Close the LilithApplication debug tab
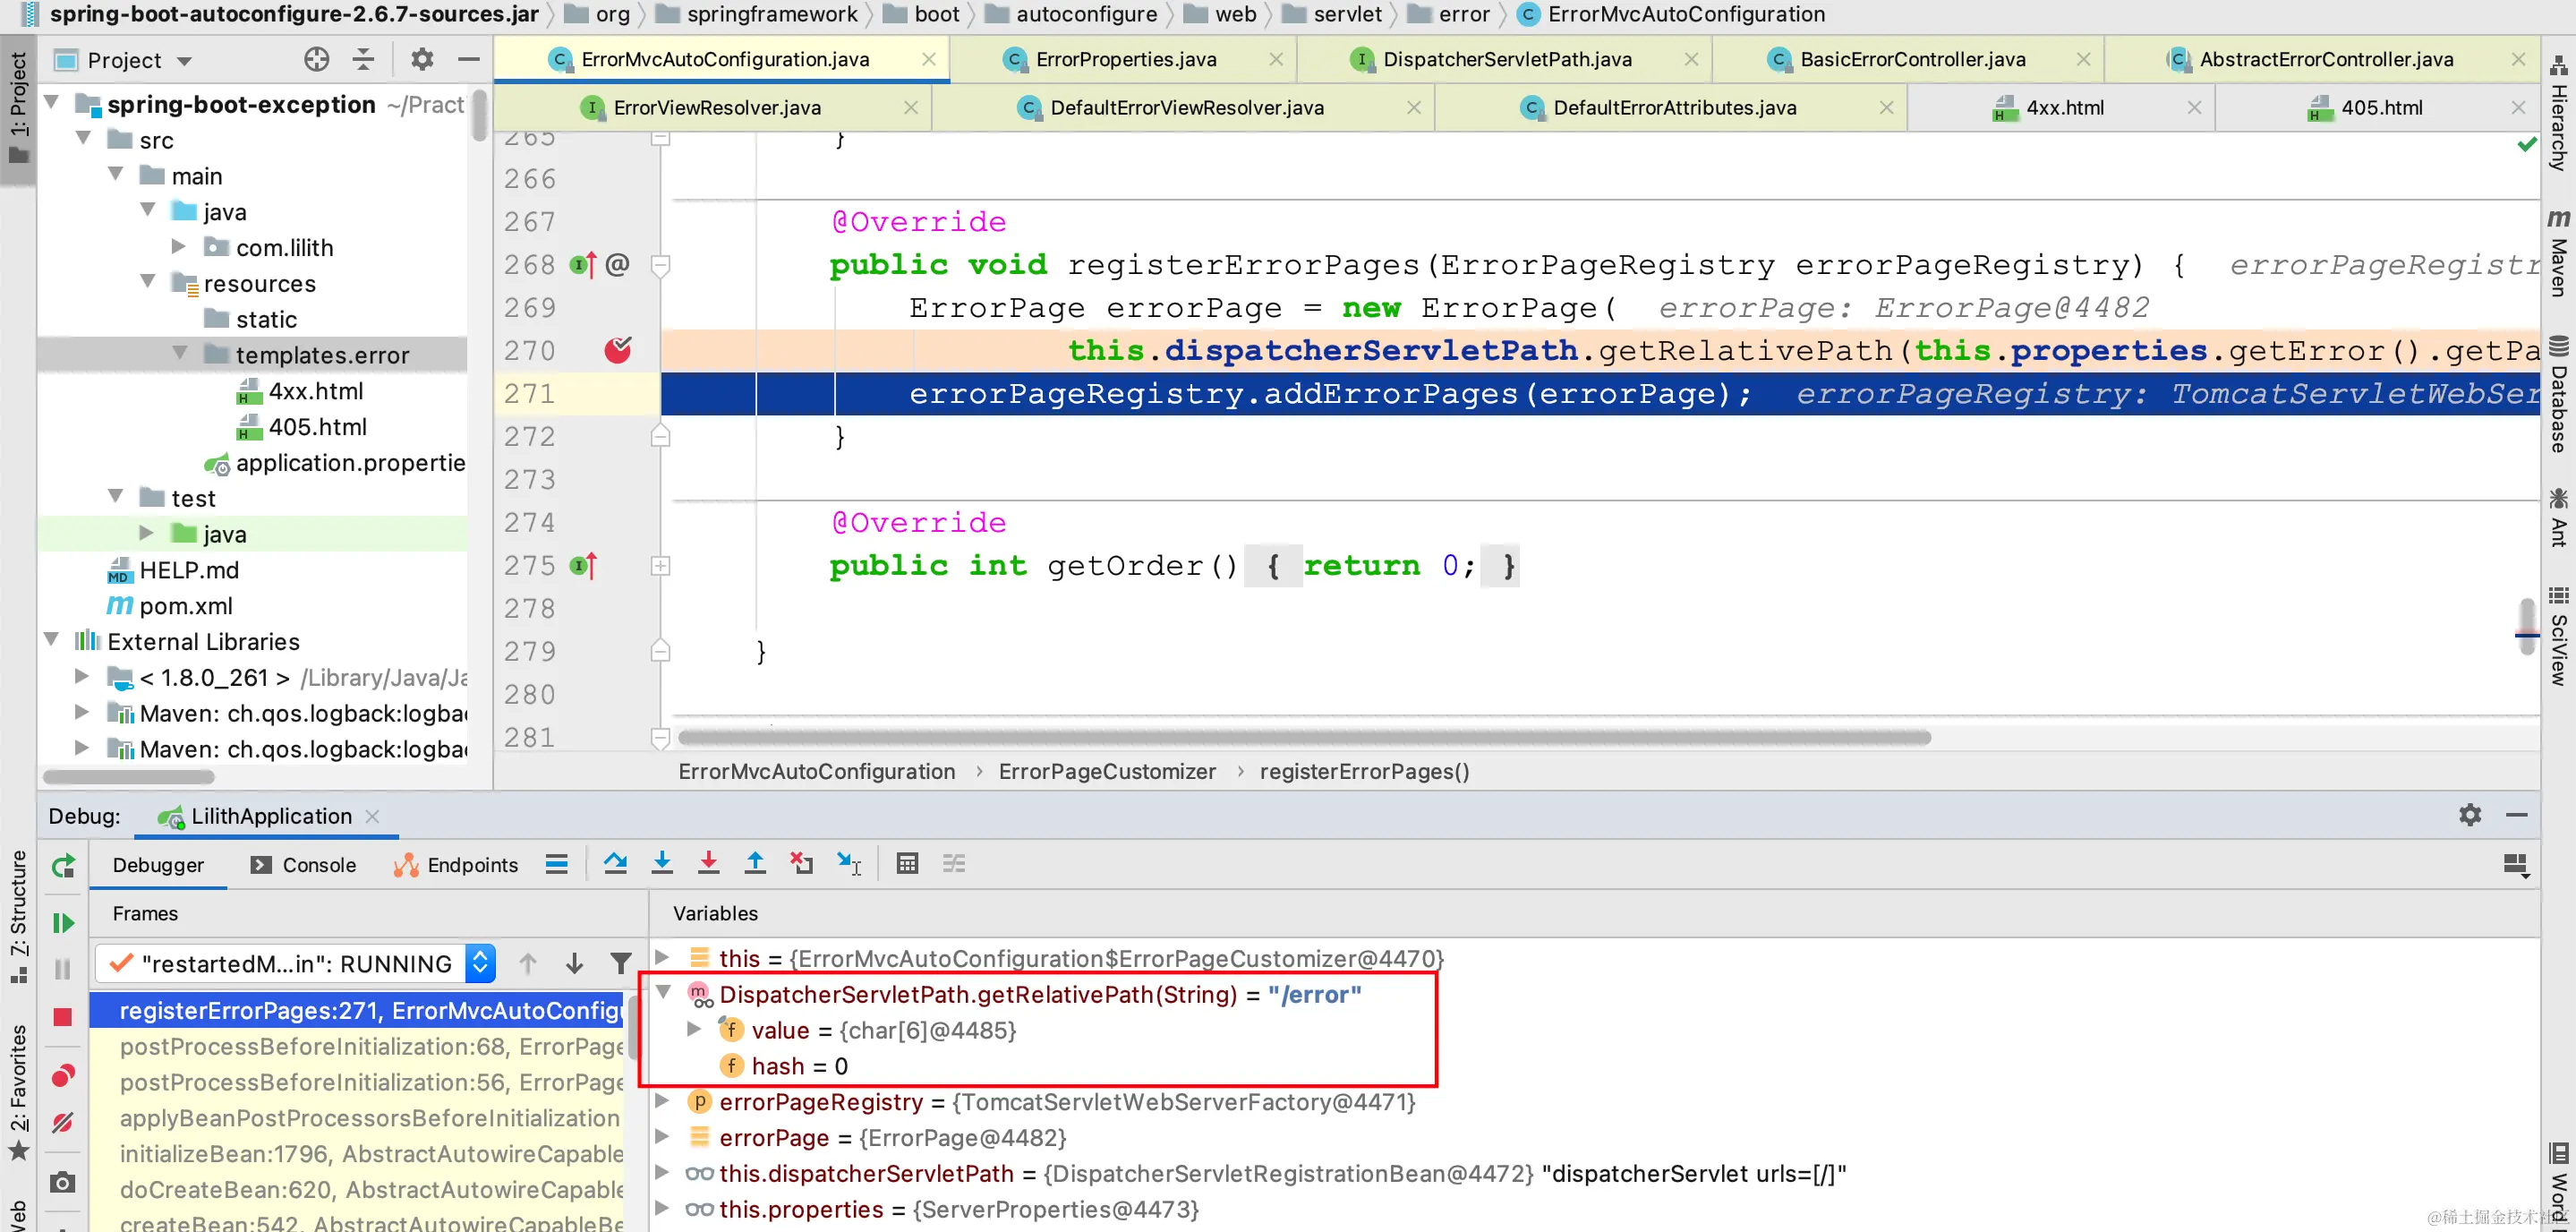 (373, 816)
